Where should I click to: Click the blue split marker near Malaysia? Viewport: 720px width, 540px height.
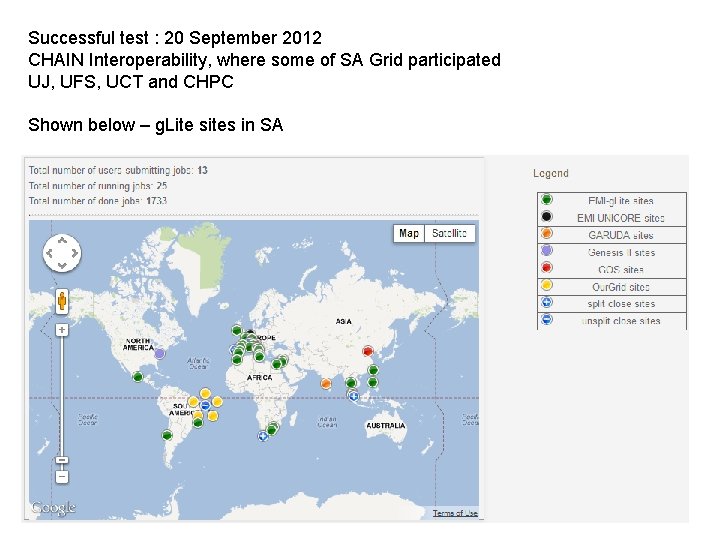coord(354,396)
